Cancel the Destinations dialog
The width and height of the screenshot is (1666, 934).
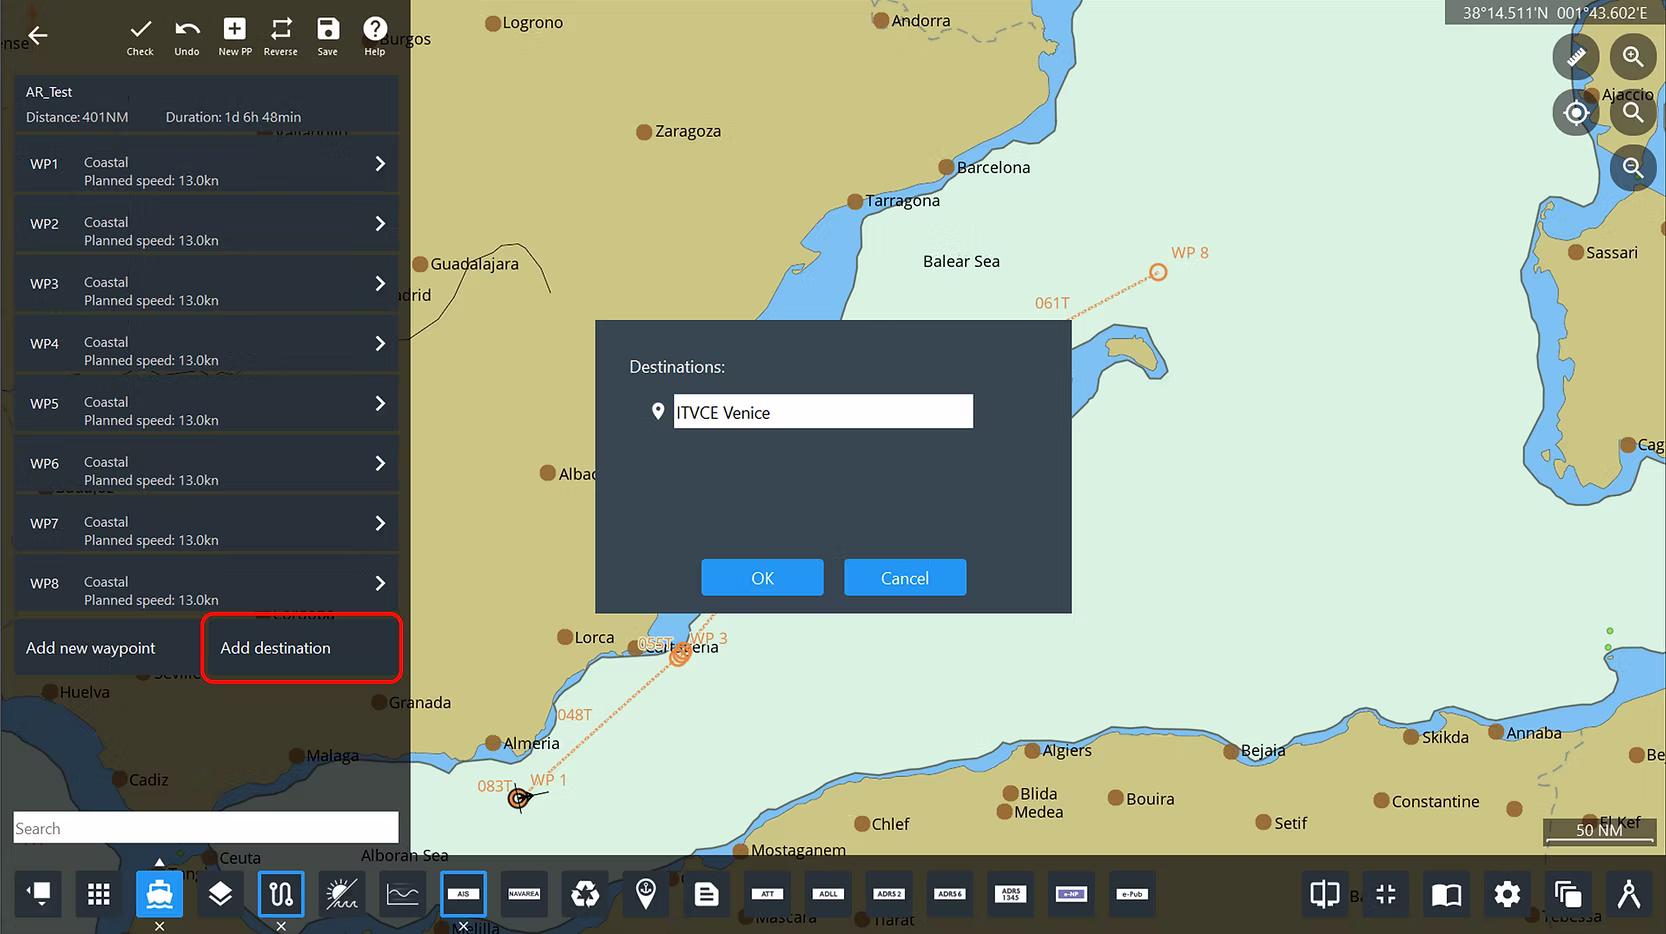click(x=905, y=578)
